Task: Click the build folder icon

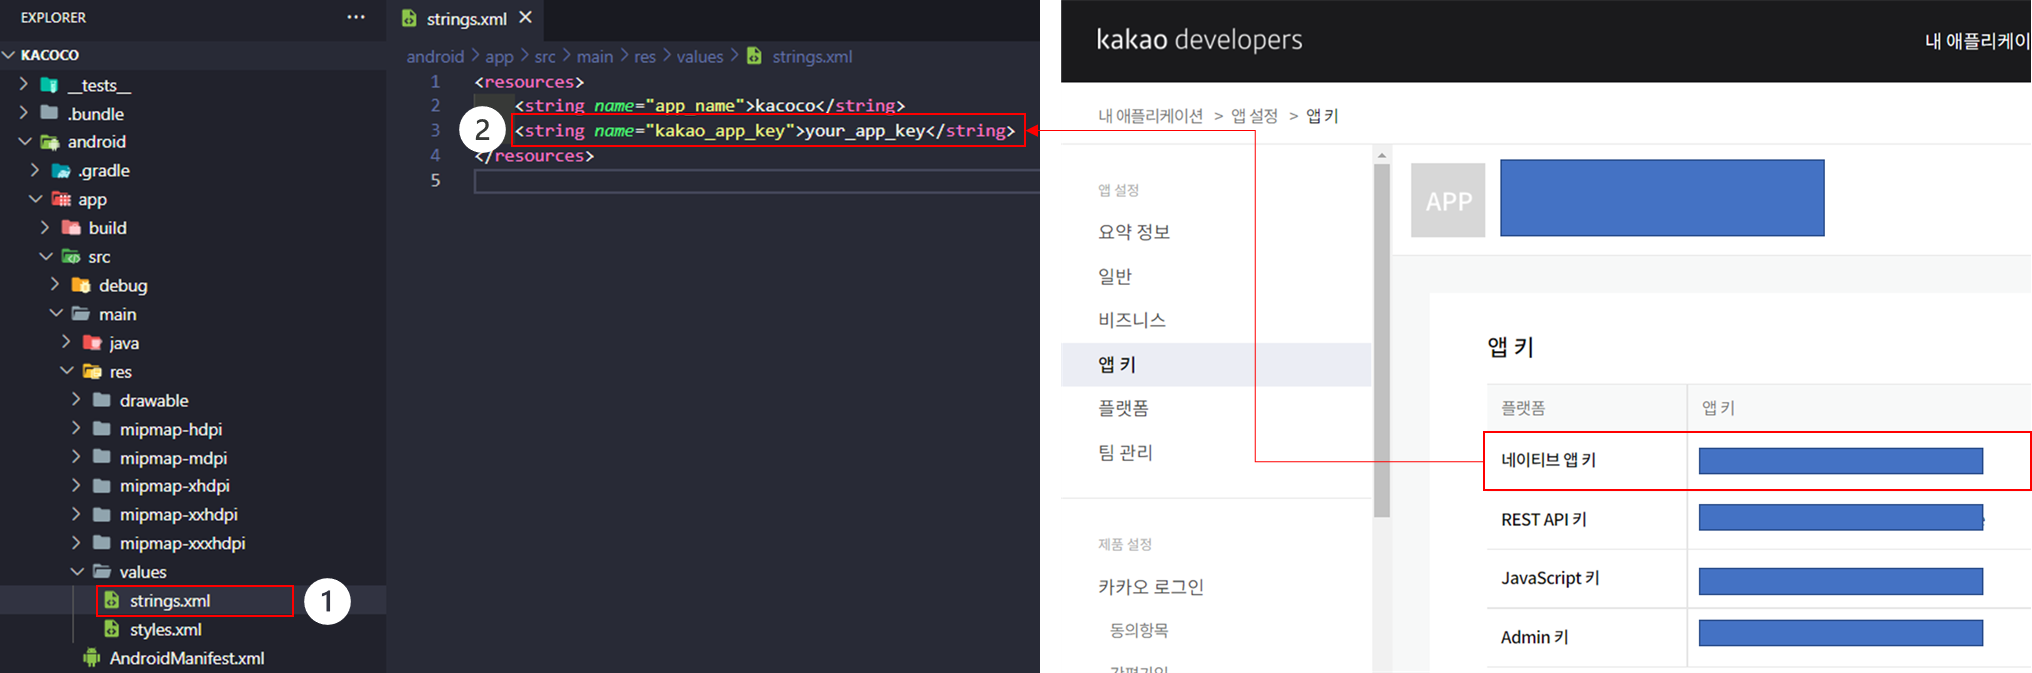Action: [71, 228]
